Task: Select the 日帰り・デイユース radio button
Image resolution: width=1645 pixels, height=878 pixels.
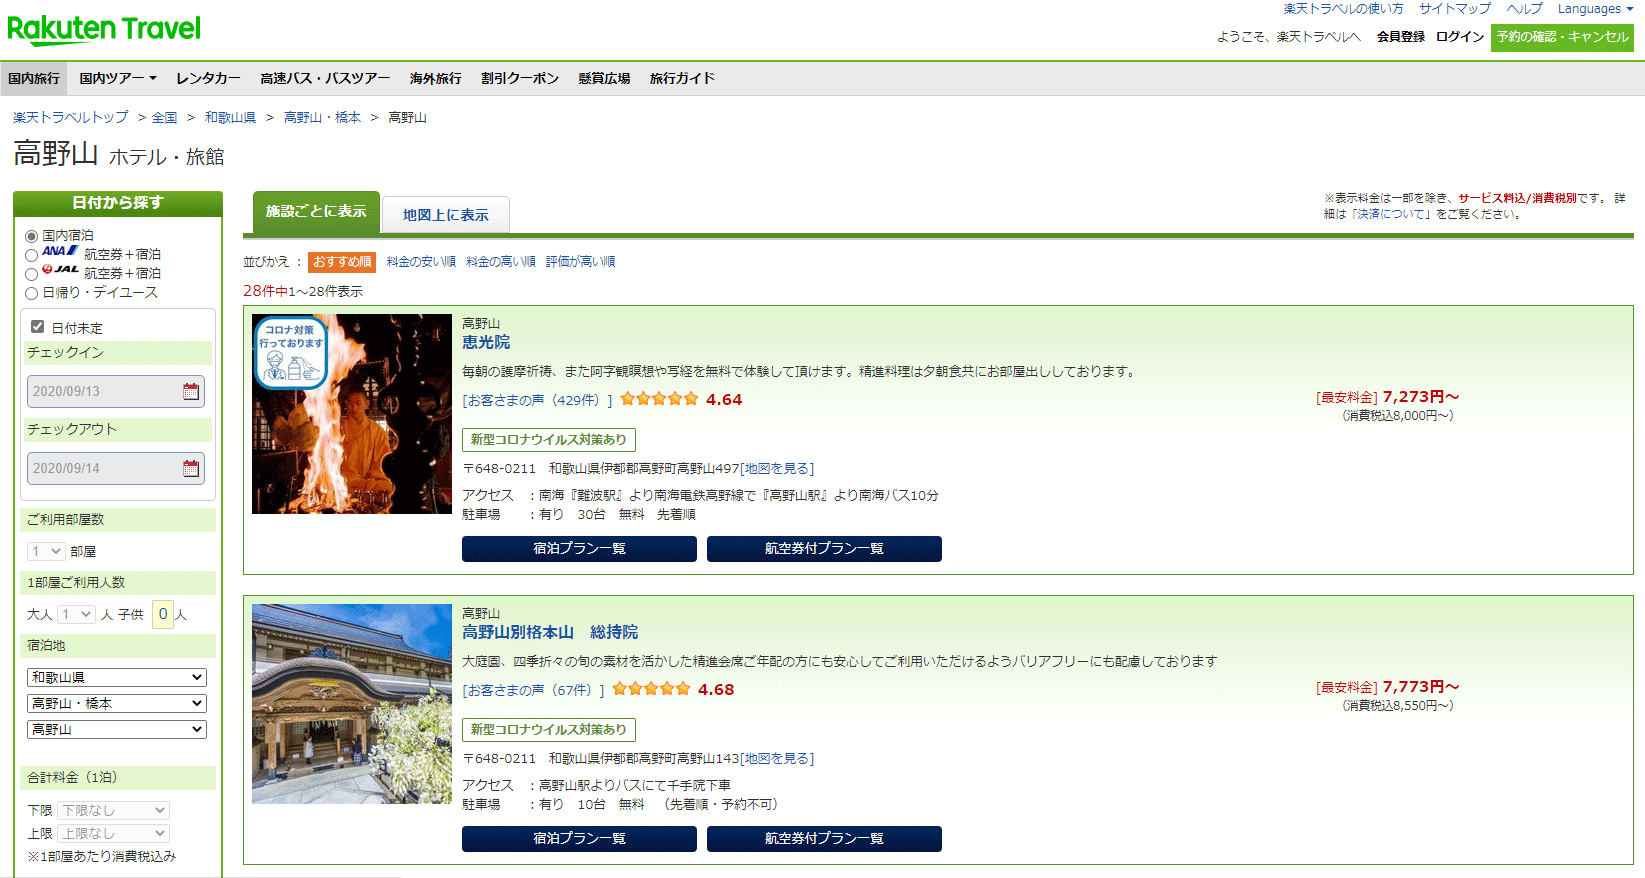Action: 32,293
